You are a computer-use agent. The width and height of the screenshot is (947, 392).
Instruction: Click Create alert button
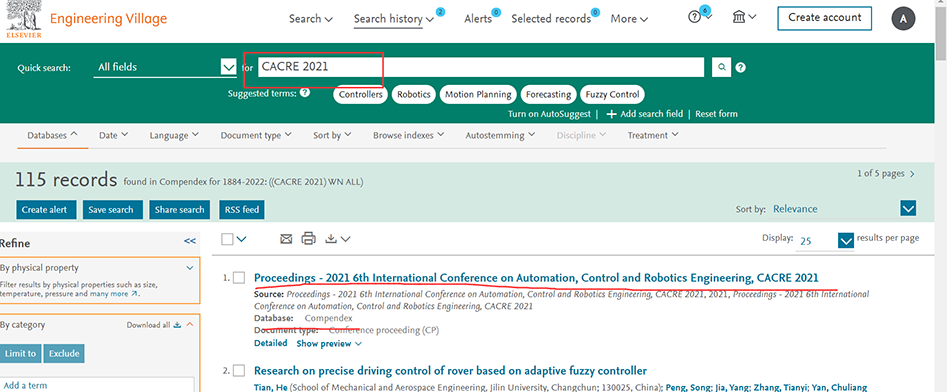tap(47, 210)
